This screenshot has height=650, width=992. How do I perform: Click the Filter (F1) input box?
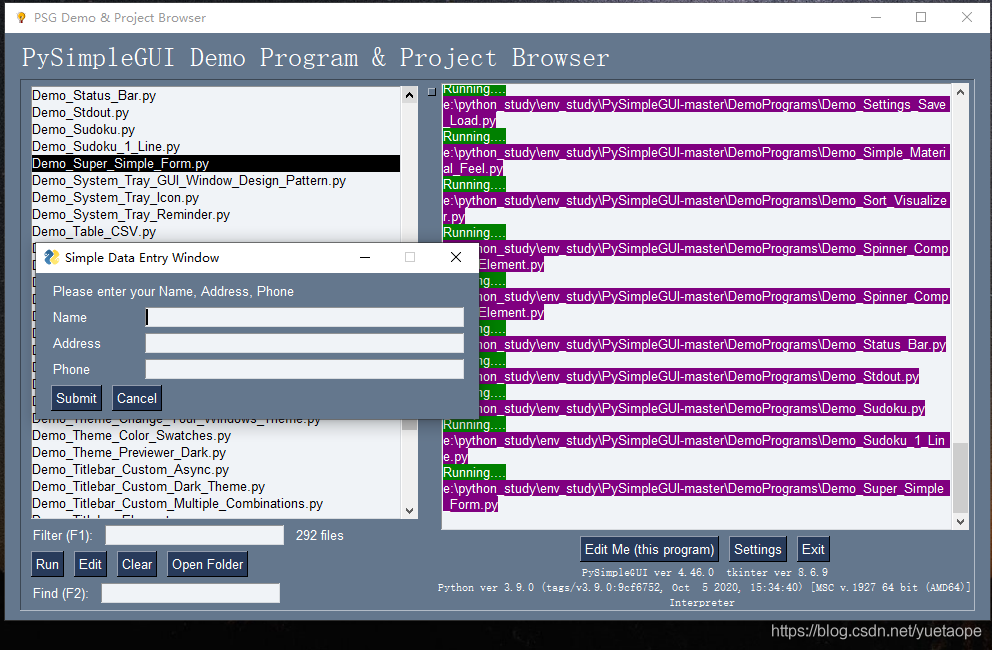pyautogui.click(x=195, y=535)
